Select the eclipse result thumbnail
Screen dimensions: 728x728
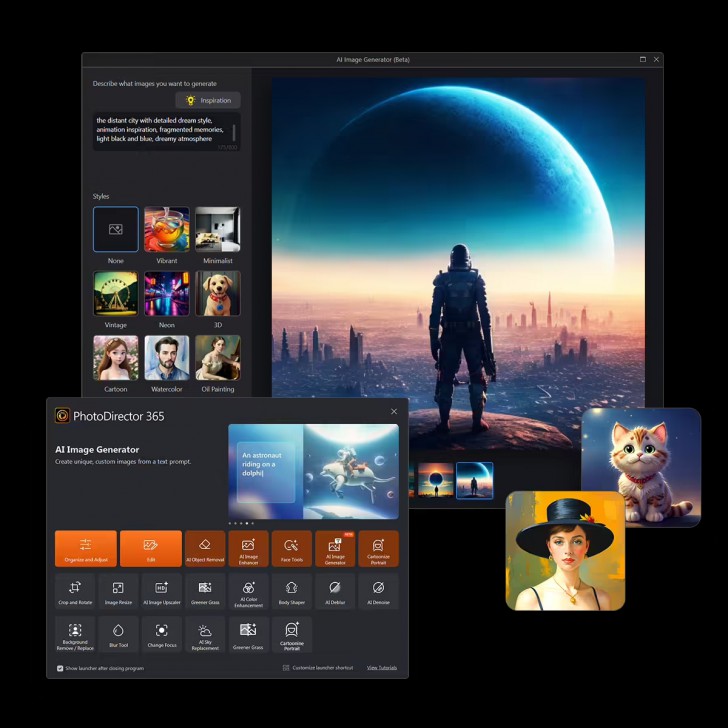(x=436, y=481)
